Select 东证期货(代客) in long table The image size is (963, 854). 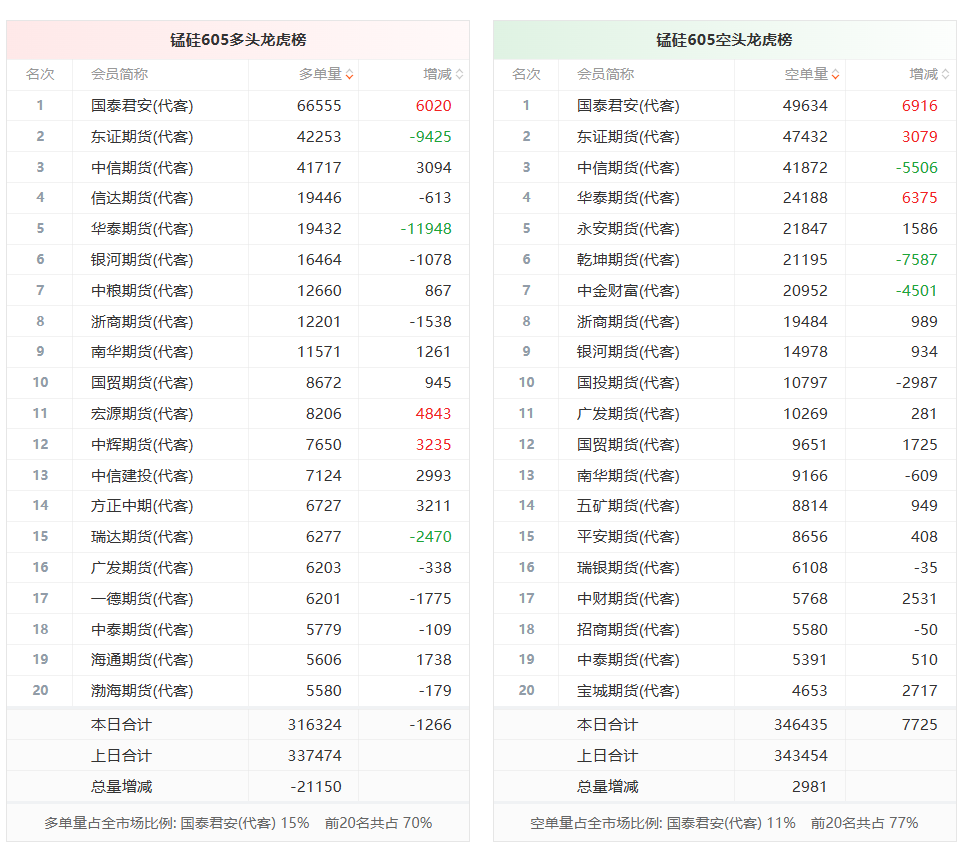point(142,136)
